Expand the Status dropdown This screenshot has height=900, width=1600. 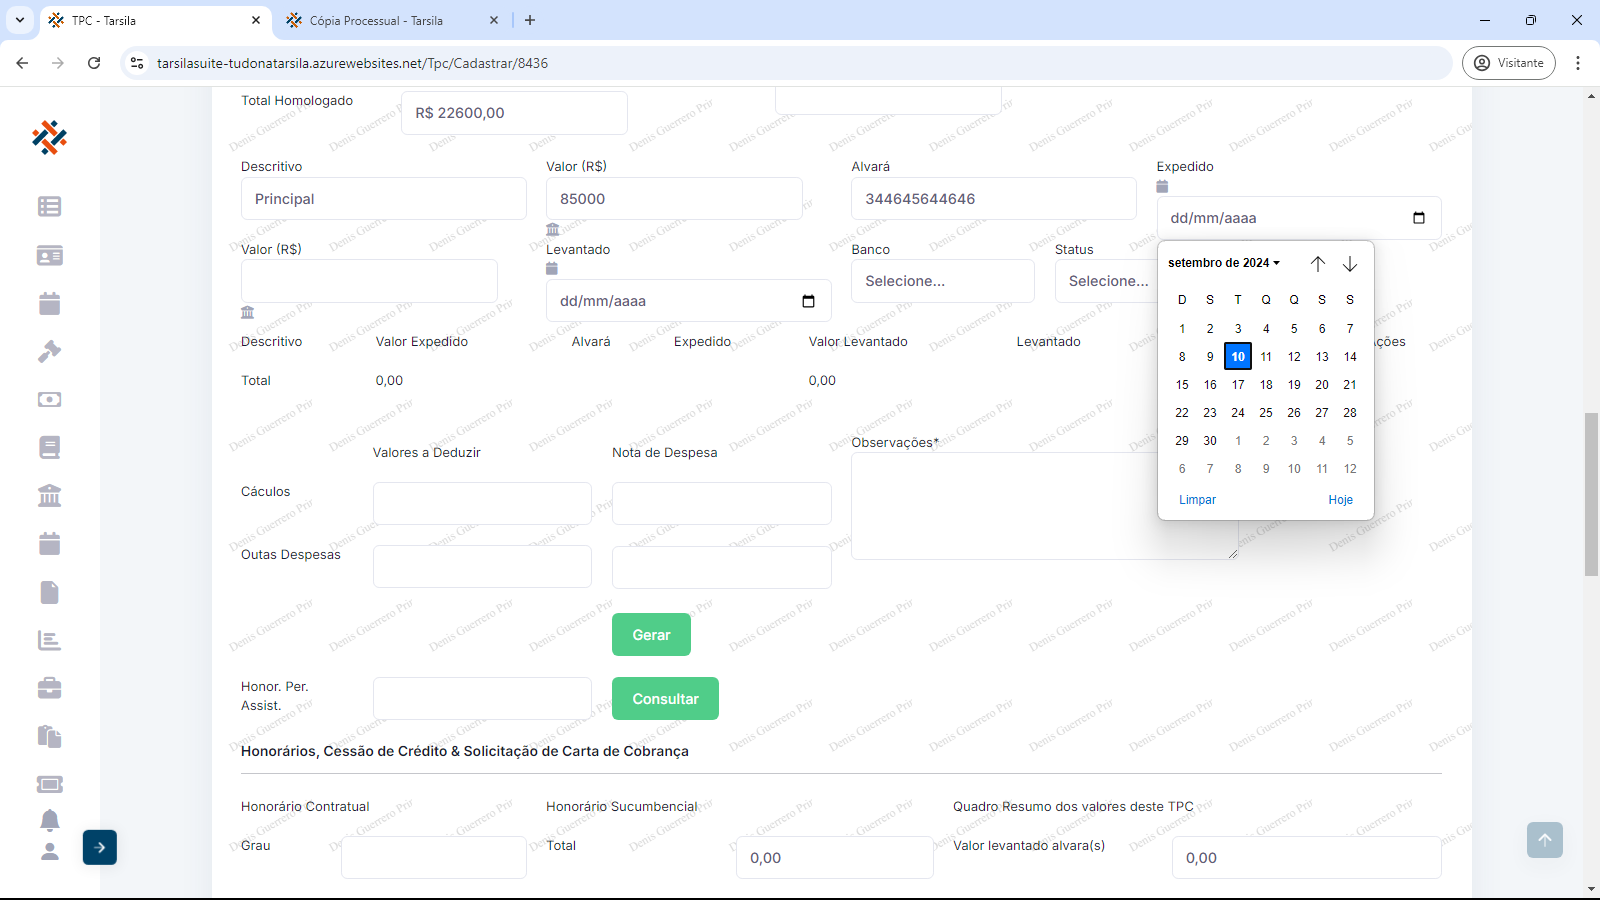point(1106,281)
